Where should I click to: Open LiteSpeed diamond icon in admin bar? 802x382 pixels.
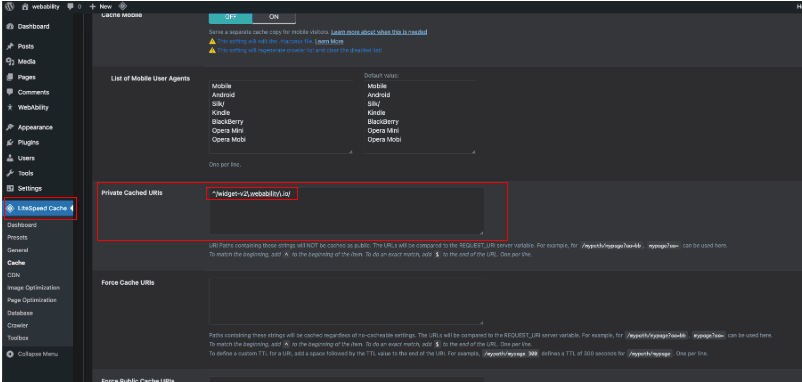point(122,7)
